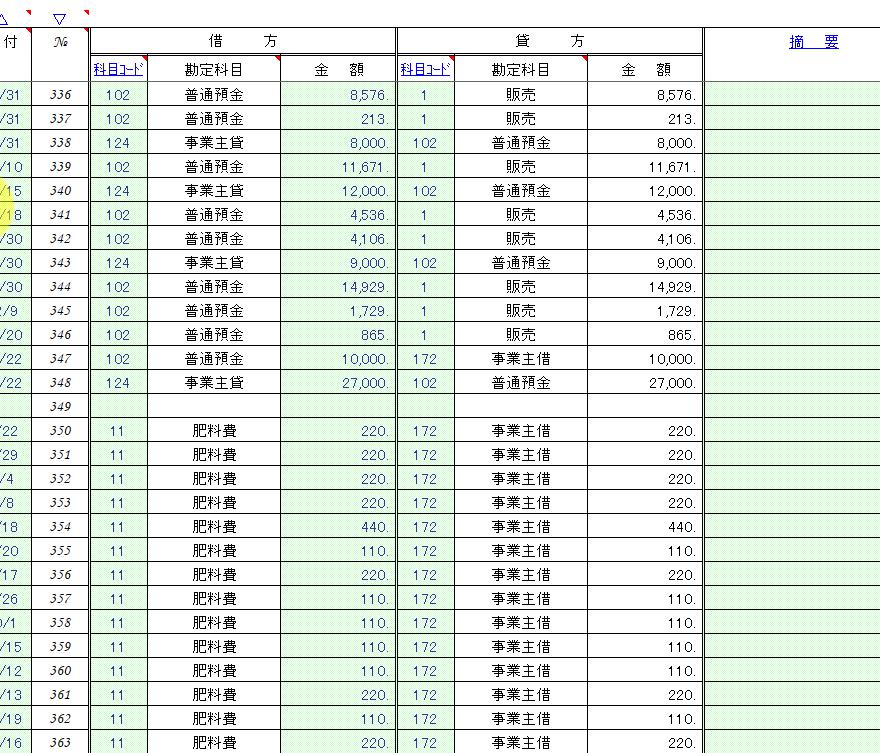Select debit 勘定科目 header cell
880x753 pixels.
pos(214,70)
